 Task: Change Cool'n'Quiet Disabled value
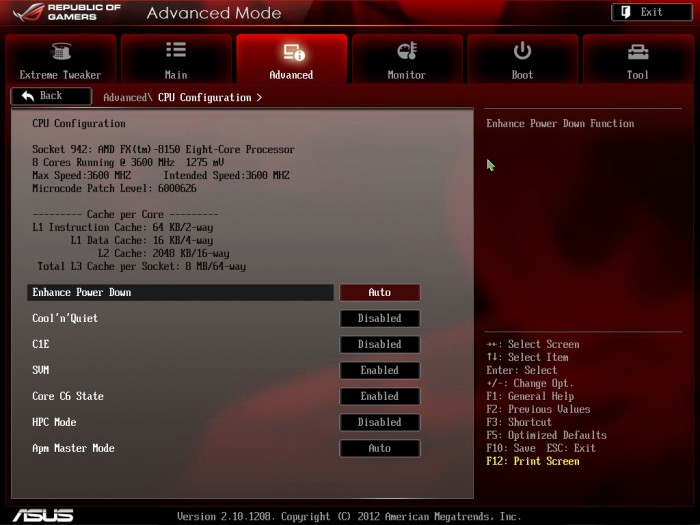(x=379, y=318)
